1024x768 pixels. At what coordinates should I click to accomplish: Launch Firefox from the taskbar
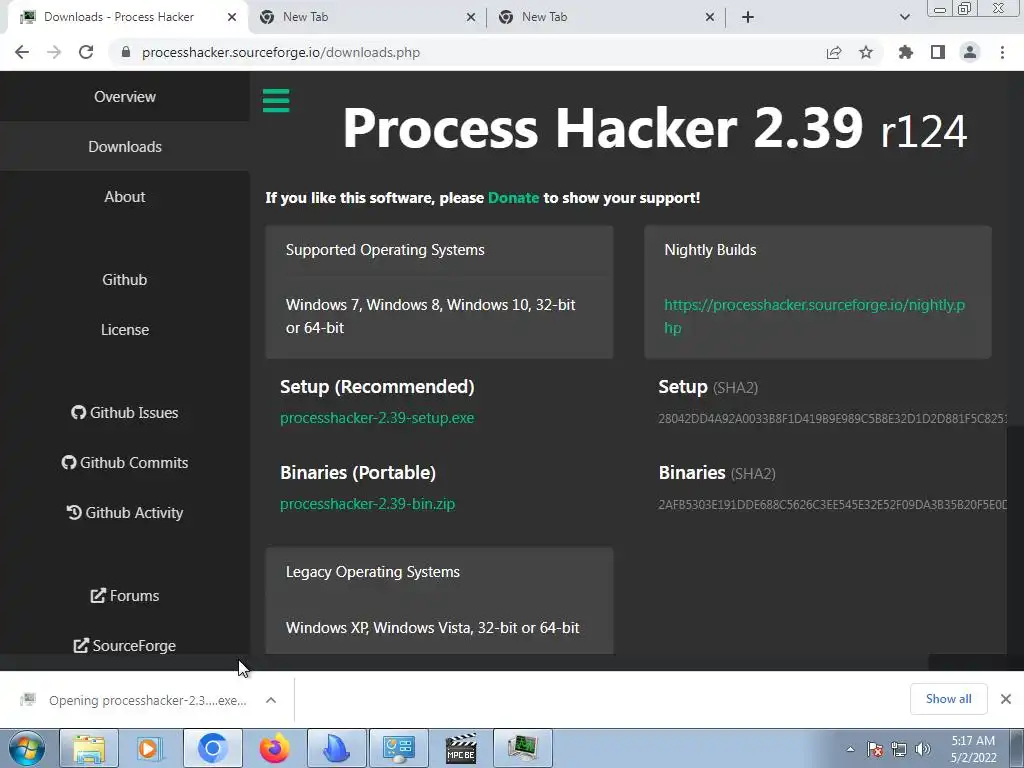[274, 748]
